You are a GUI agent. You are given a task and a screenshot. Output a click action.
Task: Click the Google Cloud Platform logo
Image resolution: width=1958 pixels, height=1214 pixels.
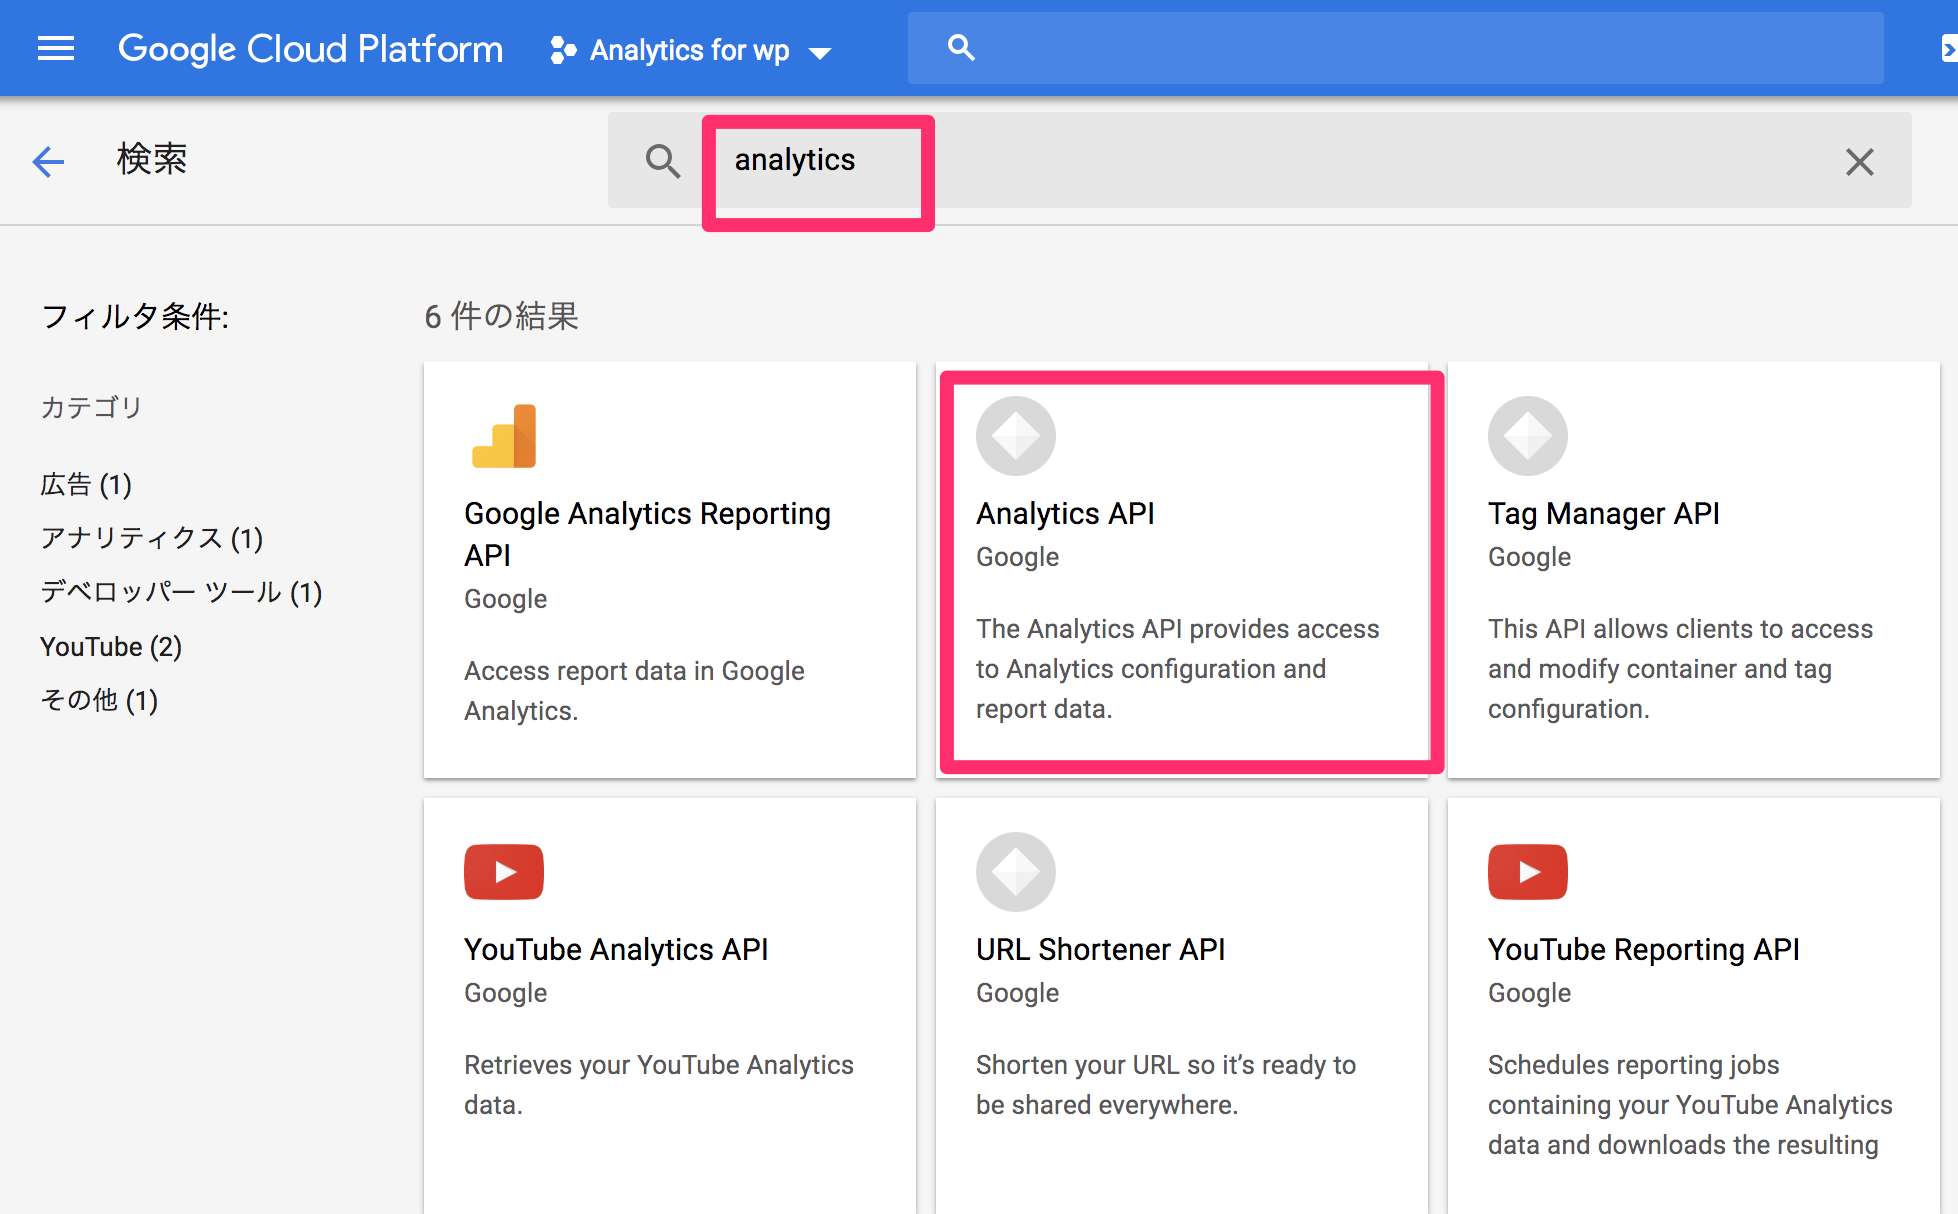(x=310, y=49)
